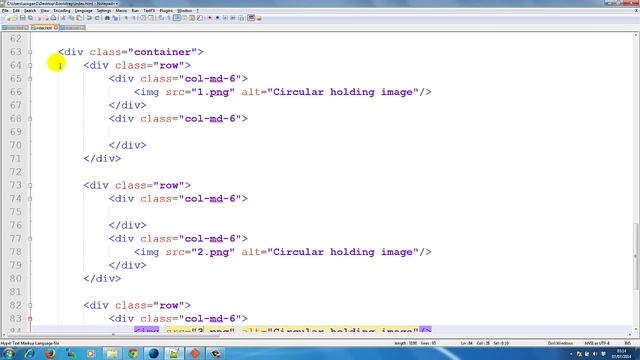
Task: Click the Print toolbar icon
Action: [53, 18]
